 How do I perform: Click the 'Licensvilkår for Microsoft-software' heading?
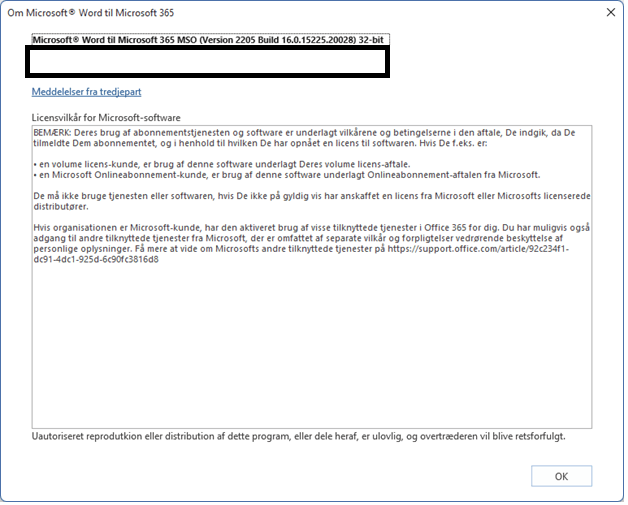(106, 118)
